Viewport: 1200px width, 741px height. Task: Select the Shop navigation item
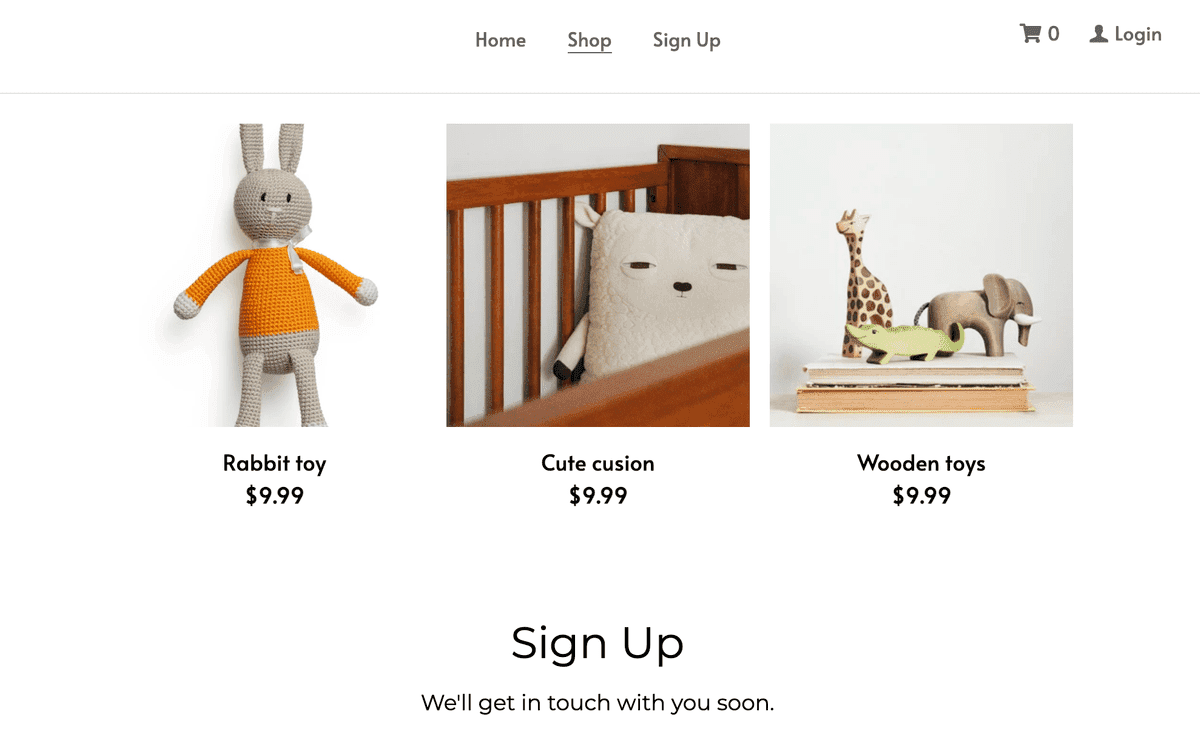tap(589, 40)
